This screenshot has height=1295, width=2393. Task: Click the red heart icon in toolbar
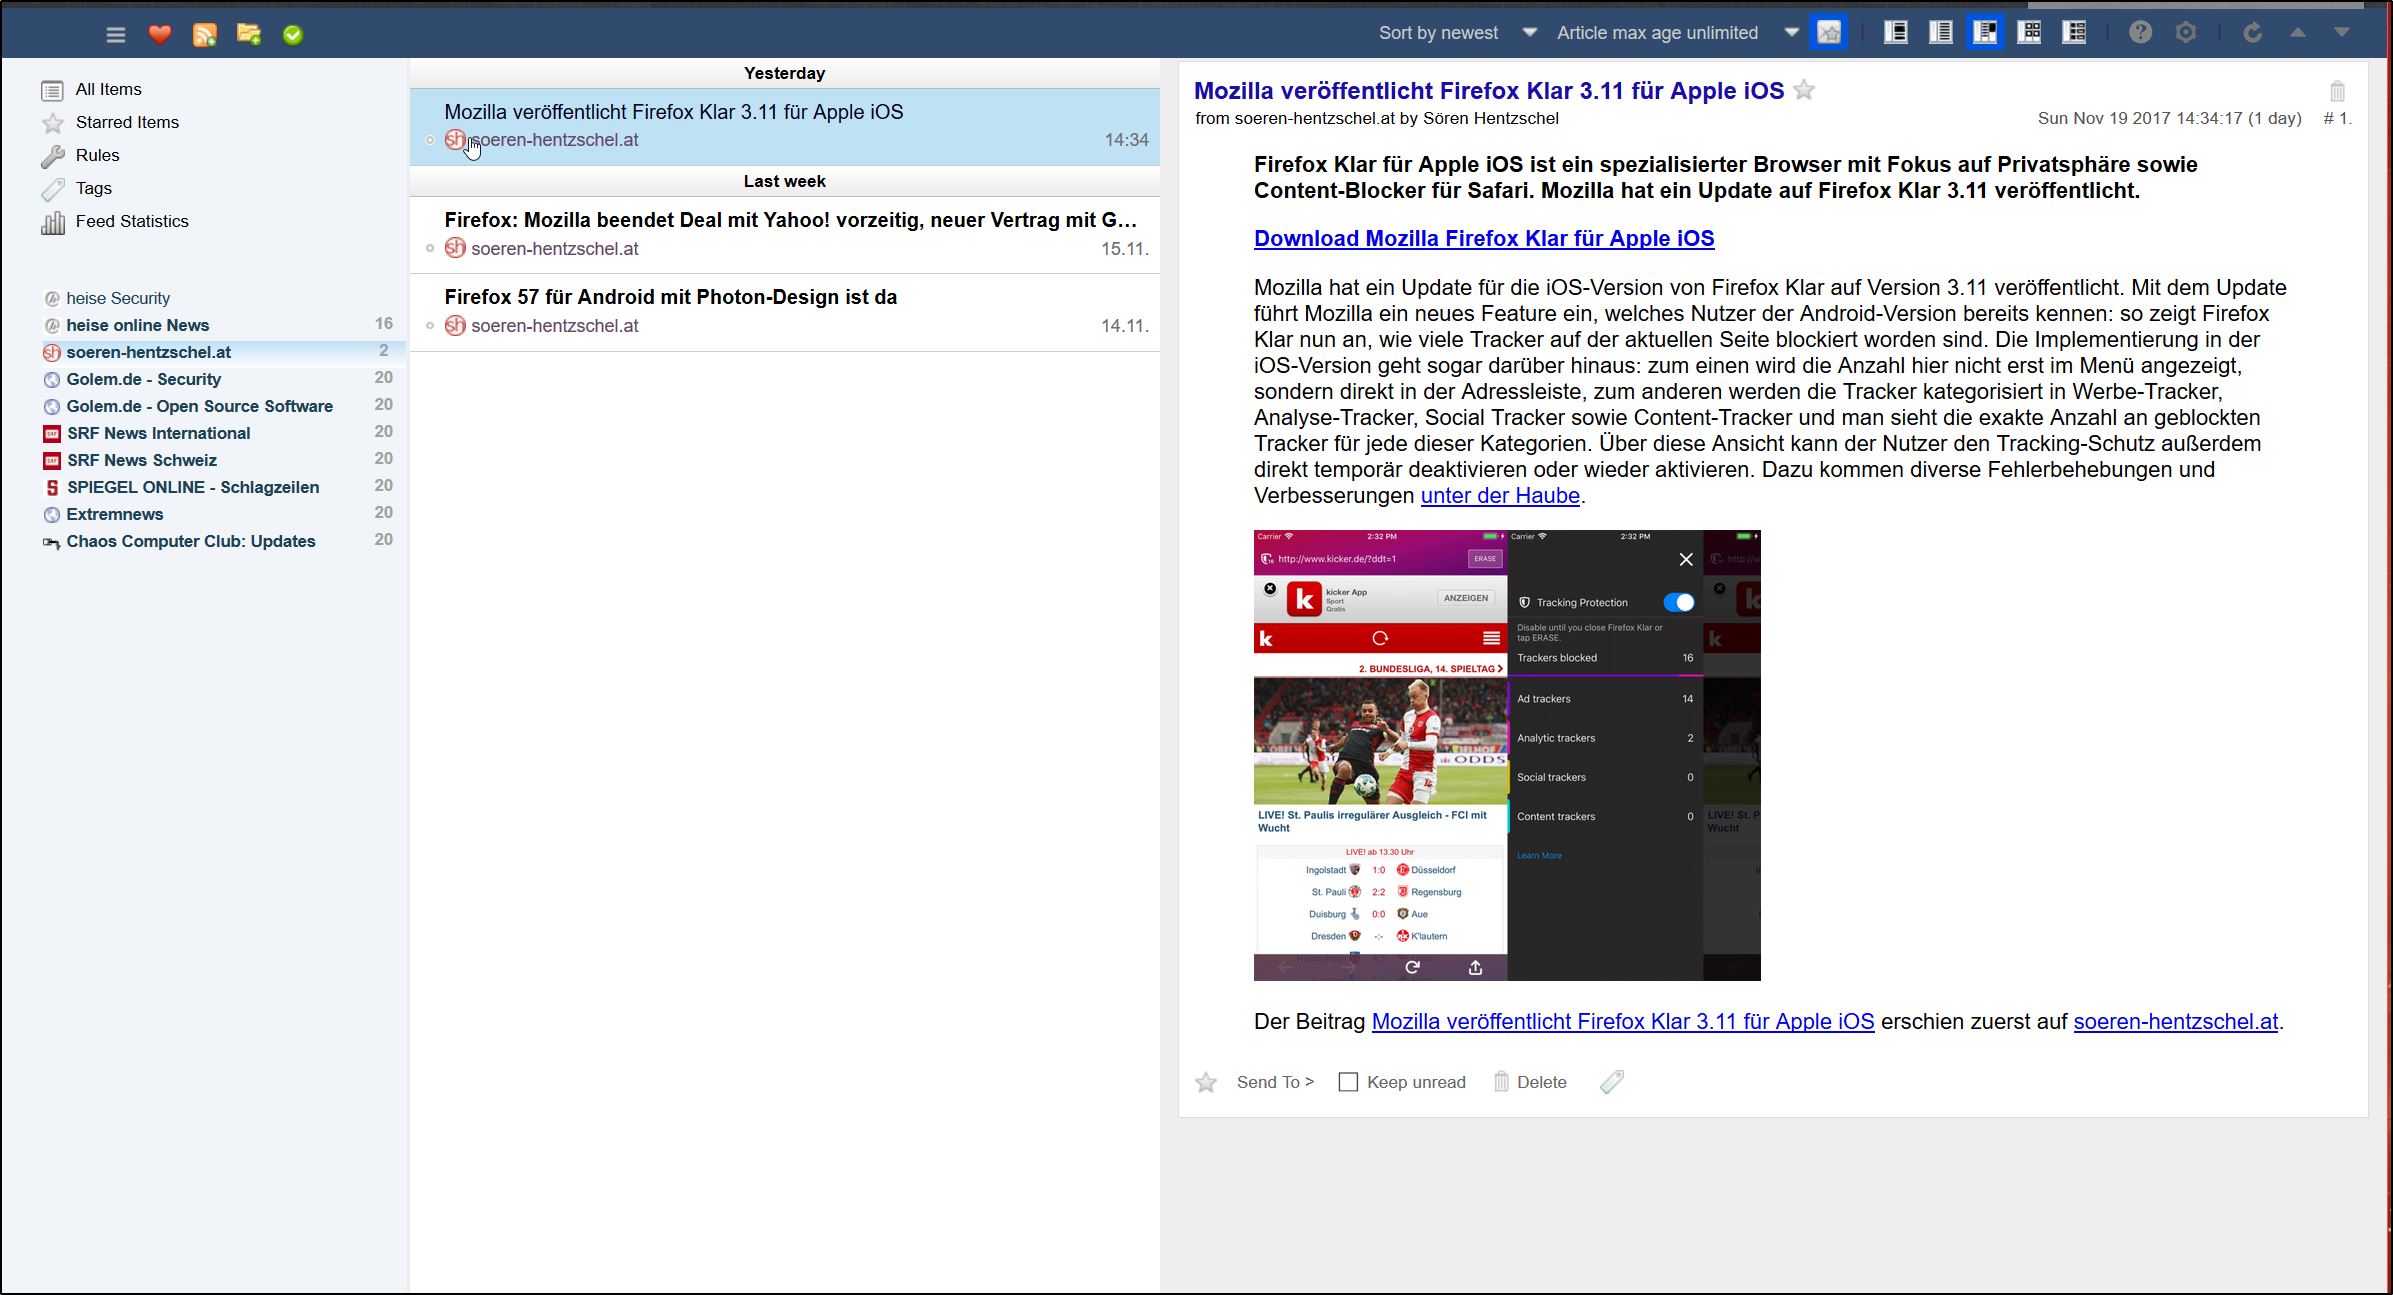(159, 35)
